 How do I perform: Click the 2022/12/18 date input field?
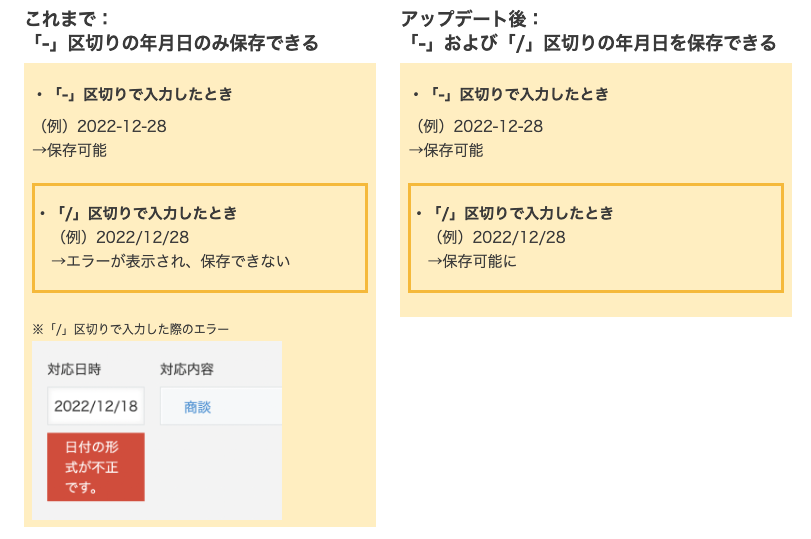point(96,406)
